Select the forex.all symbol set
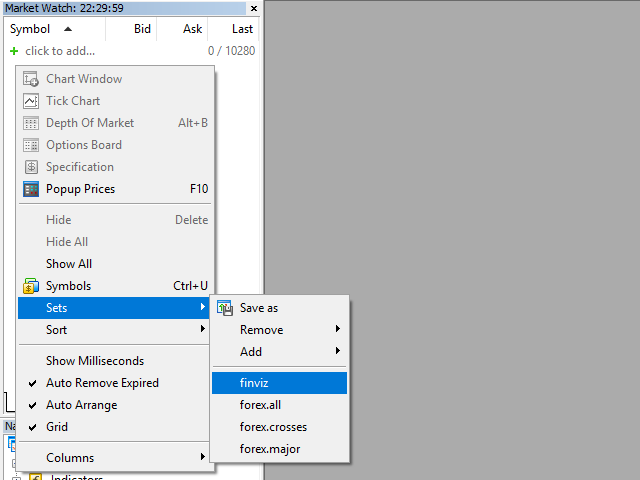 tap(279, 405)
